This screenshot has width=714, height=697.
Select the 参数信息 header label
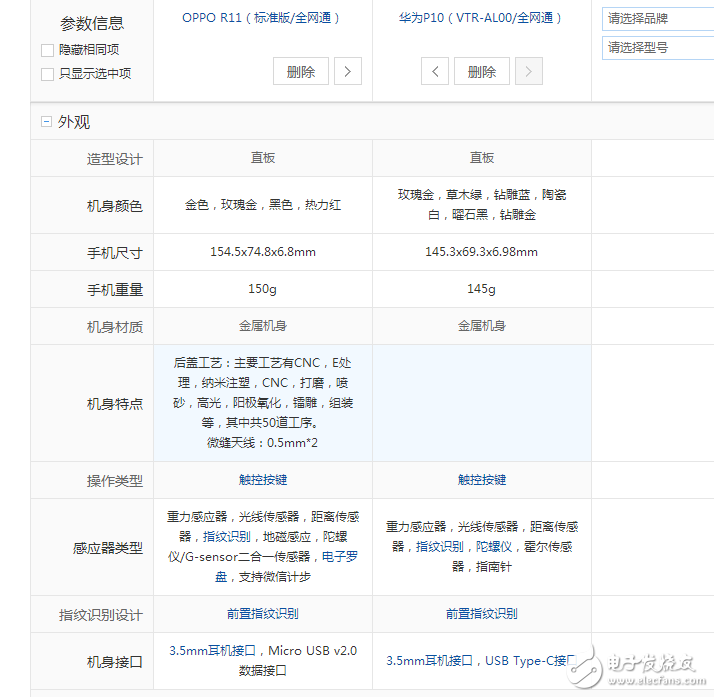(x=92, y=24)
